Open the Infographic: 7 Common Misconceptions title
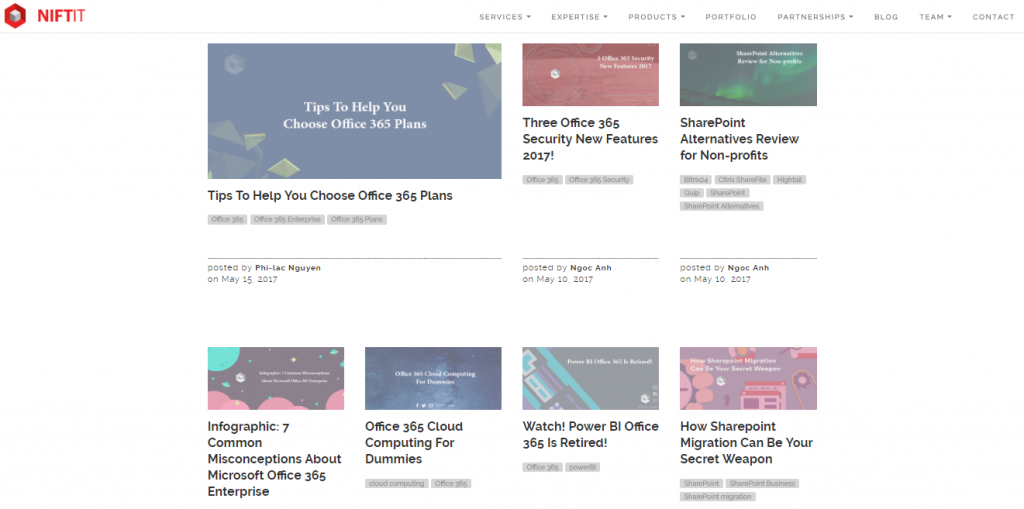The height and width of the screenshot is (509, 1024). (274, 459)
